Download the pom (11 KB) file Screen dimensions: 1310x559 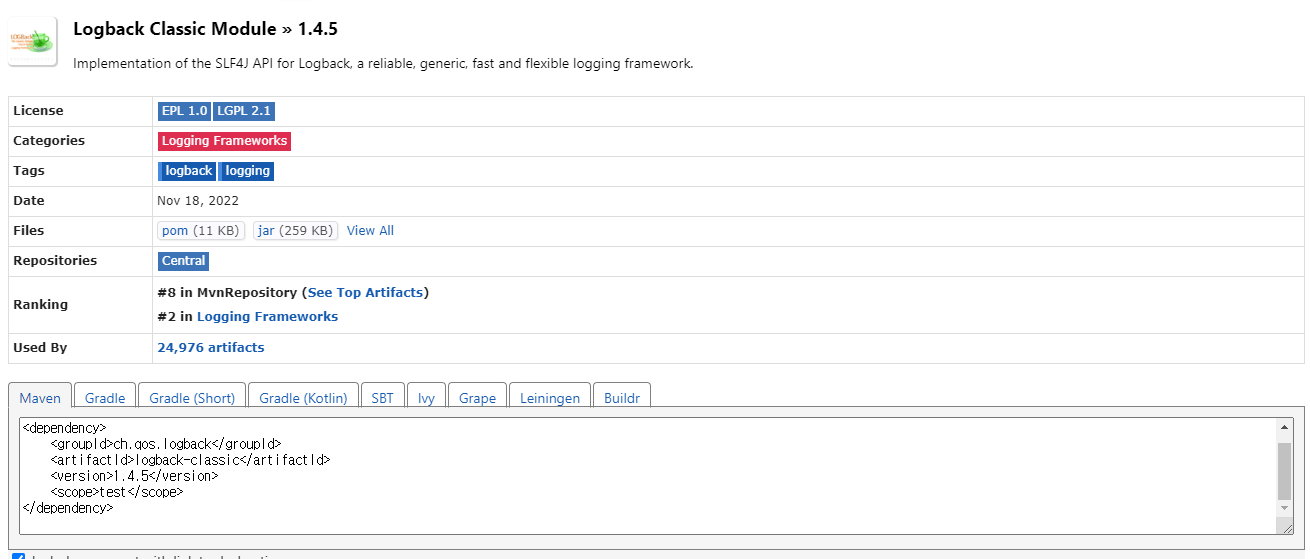pyautogui.click(x=201, y=231)
